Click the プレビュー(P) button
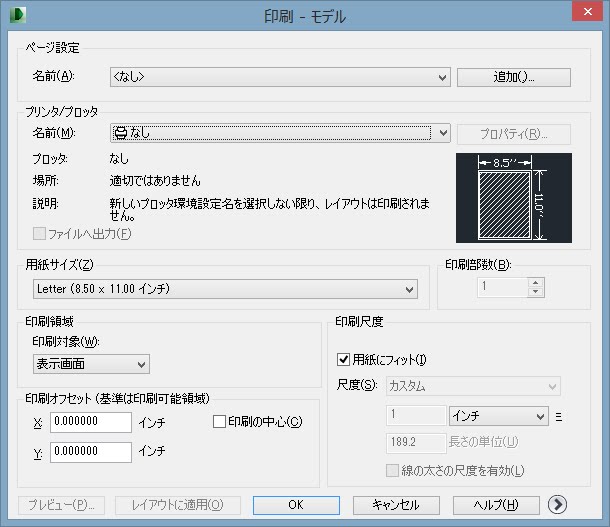This screenshot has width=610, height=527. [x=61, y=505]
